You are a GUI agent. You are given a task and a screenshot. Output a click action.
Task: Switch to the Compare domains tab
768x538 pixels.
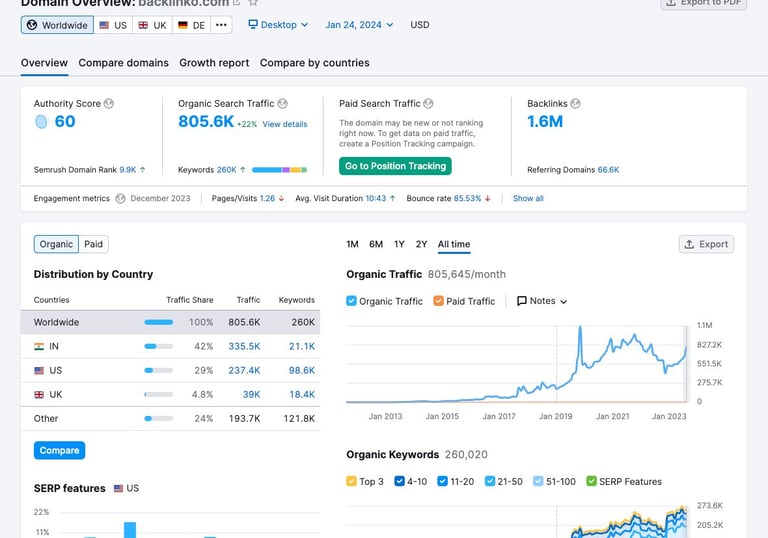tap(123, 63)
